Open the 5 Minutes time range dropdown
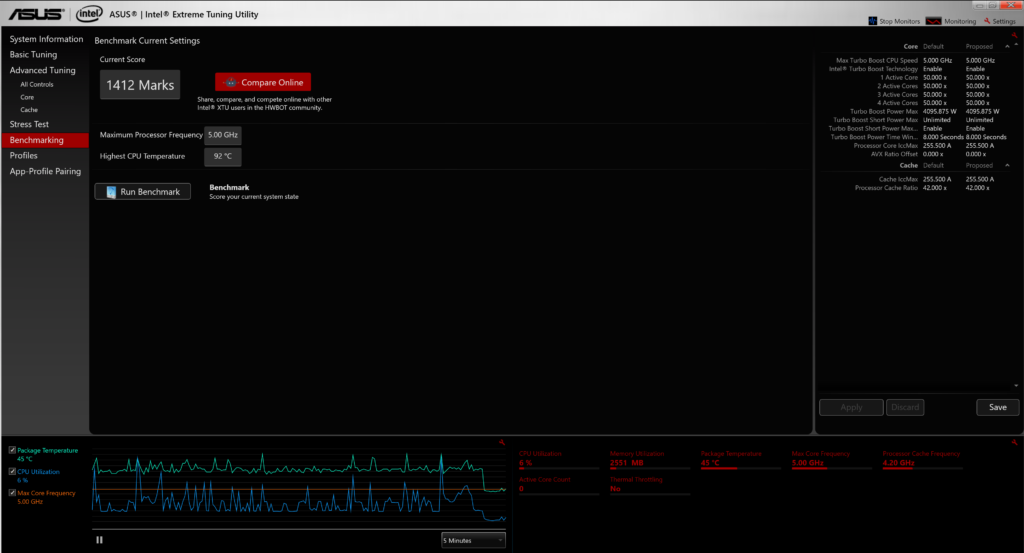The width and height of the screenshot is (1024, 553). coord(473,540)
